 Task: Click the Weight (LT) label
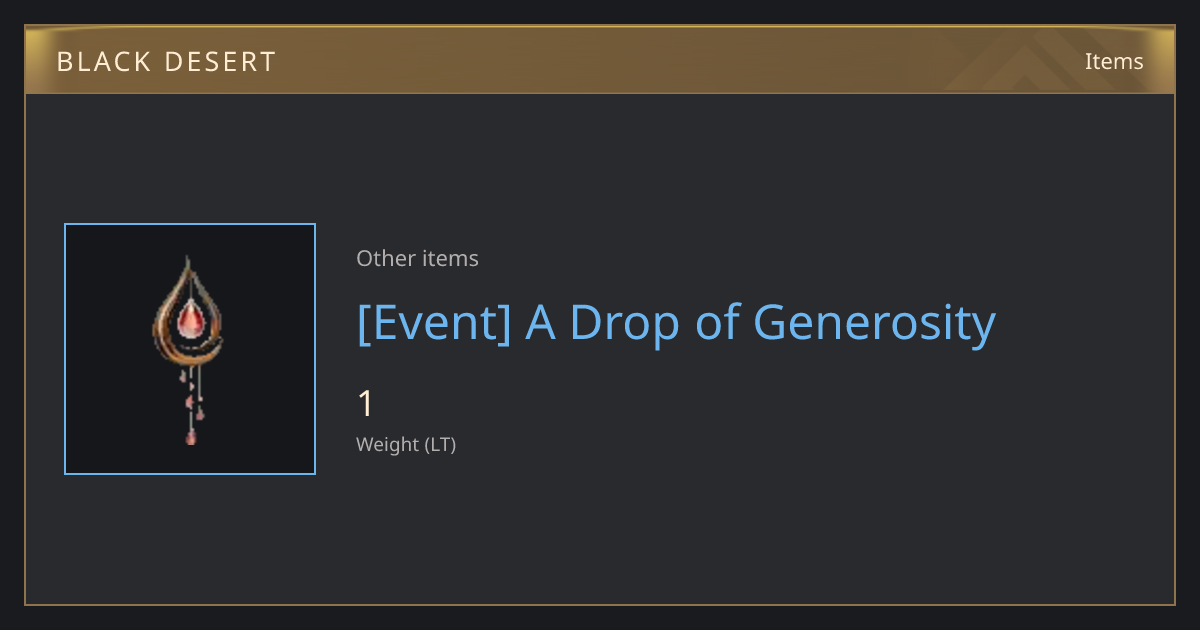(406, 445)
